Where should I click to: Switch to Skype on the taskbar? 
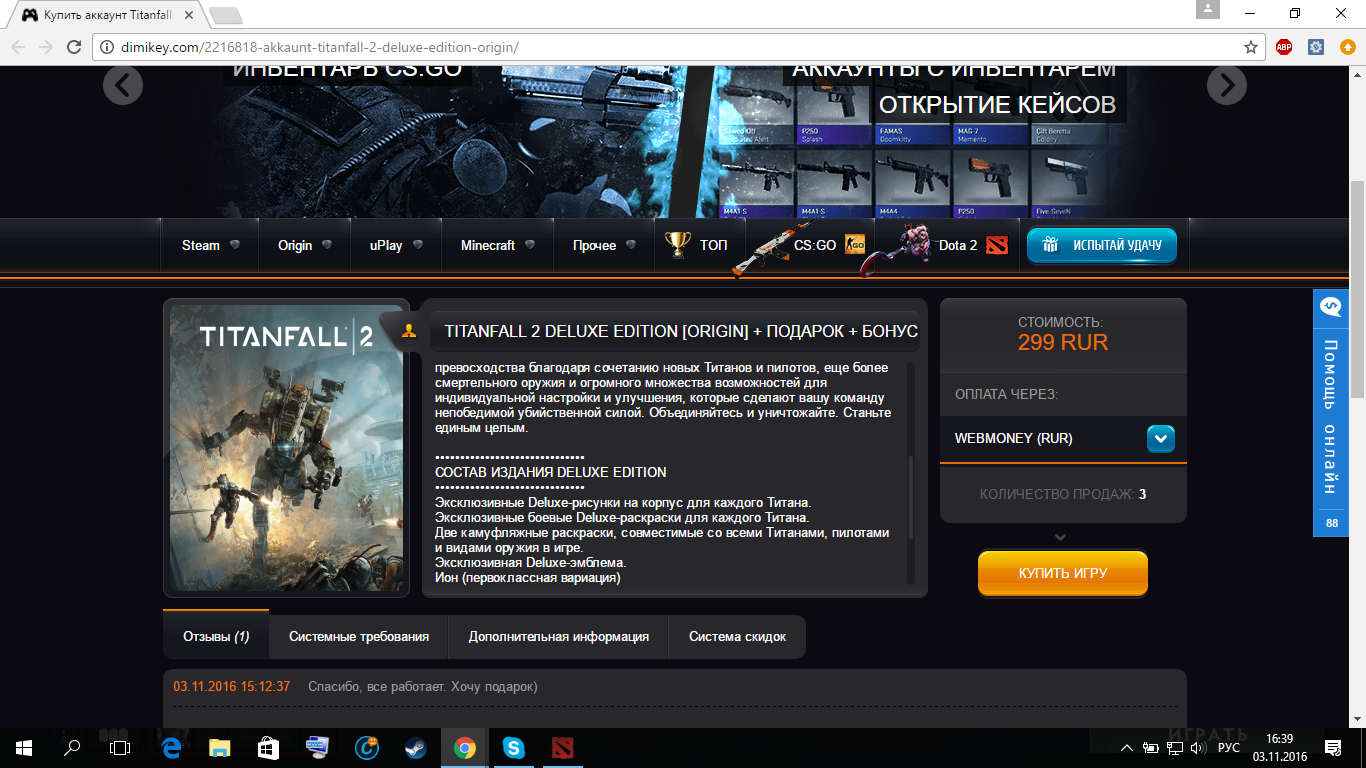[513, 747]
